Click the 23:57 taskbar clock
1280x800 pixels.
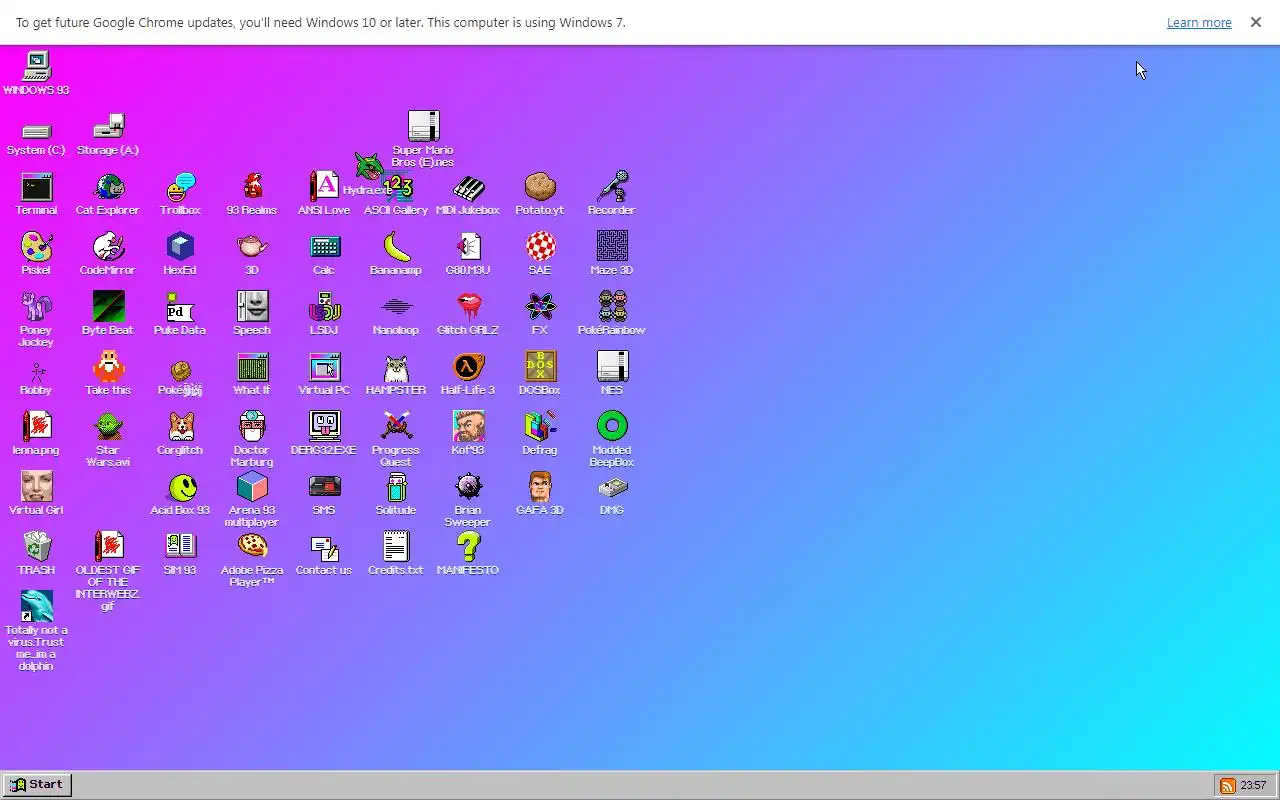[1254, 785]
